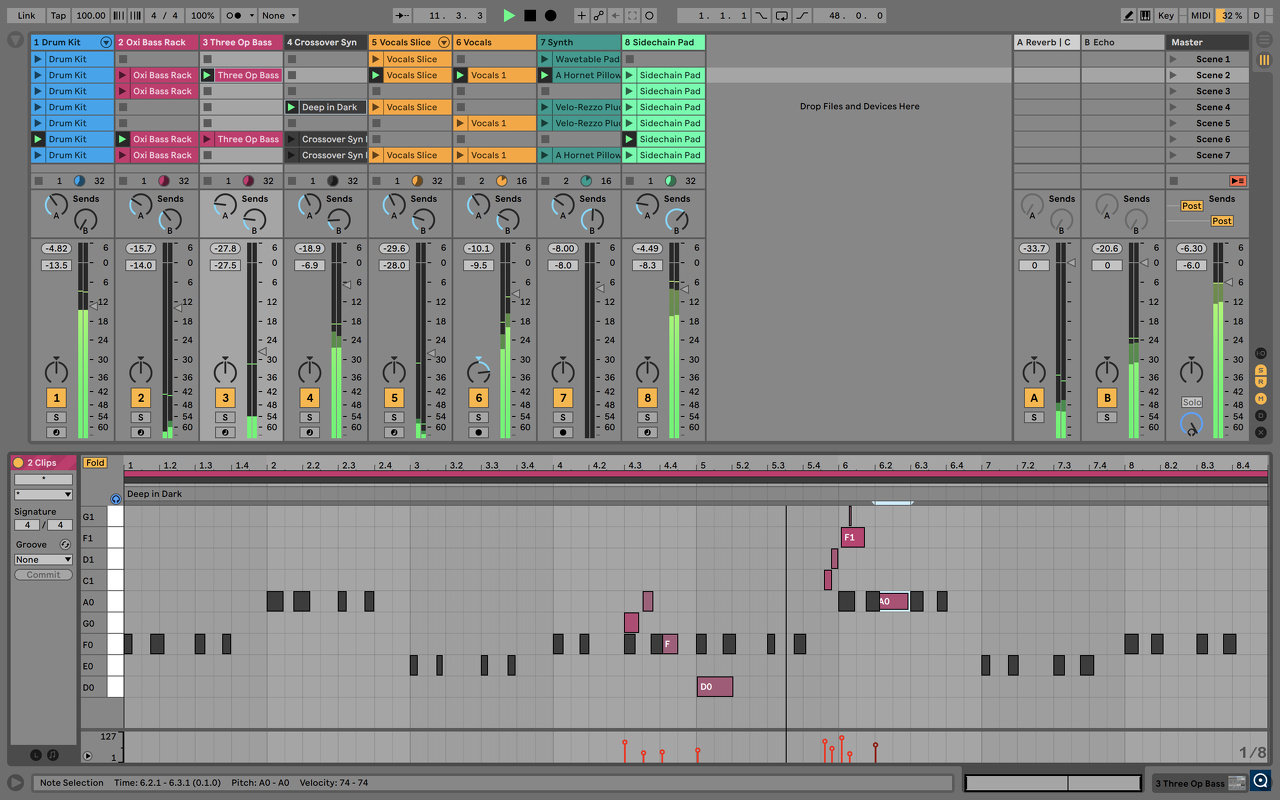Open the Vocals Slice track dropdown arrow
1280x800 pixels.
click(444, 42)
